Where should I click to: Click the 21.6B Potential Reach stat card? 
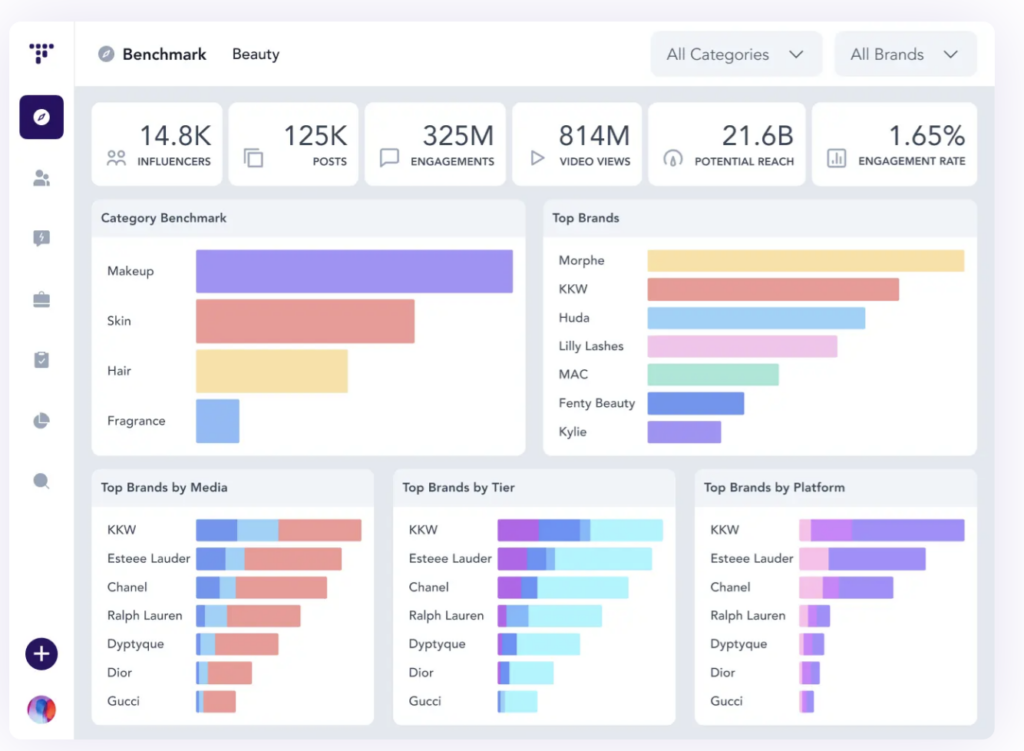(x=726, y=144)
